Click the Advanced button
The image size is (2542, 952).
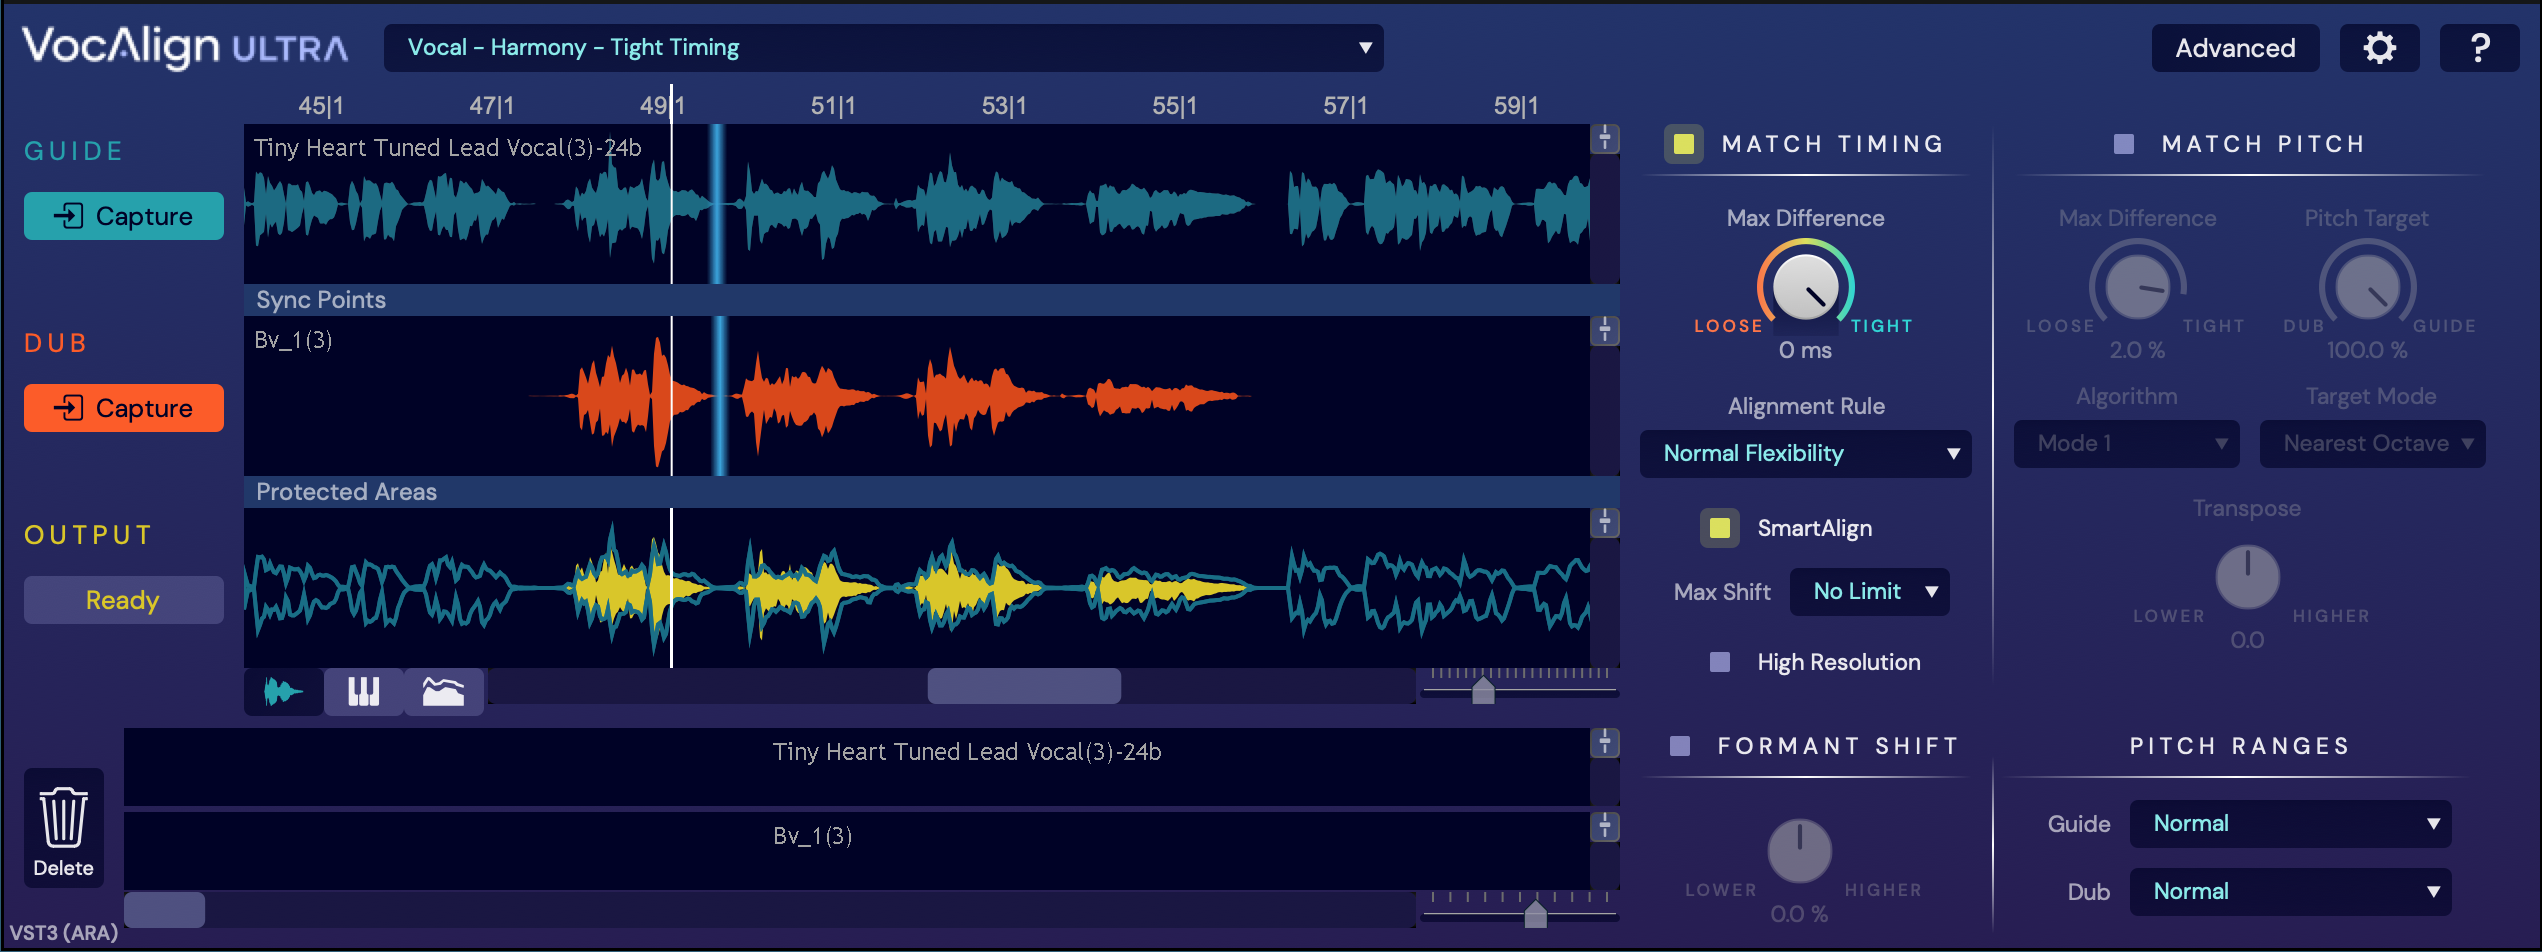(2235, 48)
